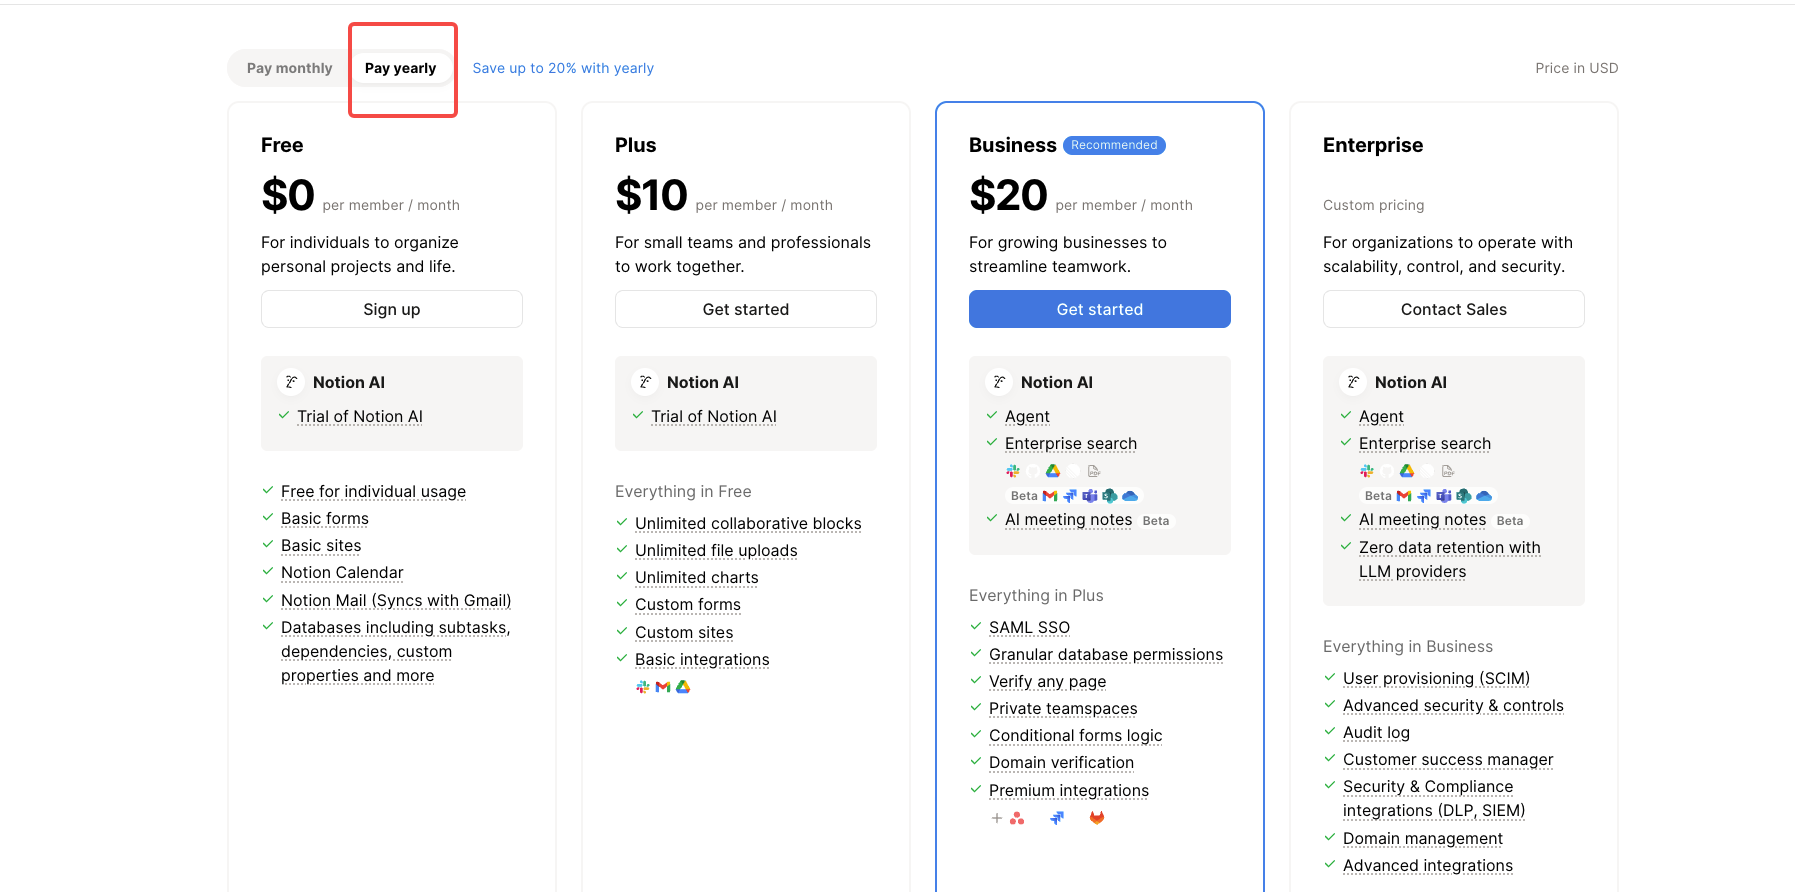Screen dimensions: 1795x892
Task: Click the Gmail icon under Basic integrations
Action: pyautogui.click(x=663, y=687)
